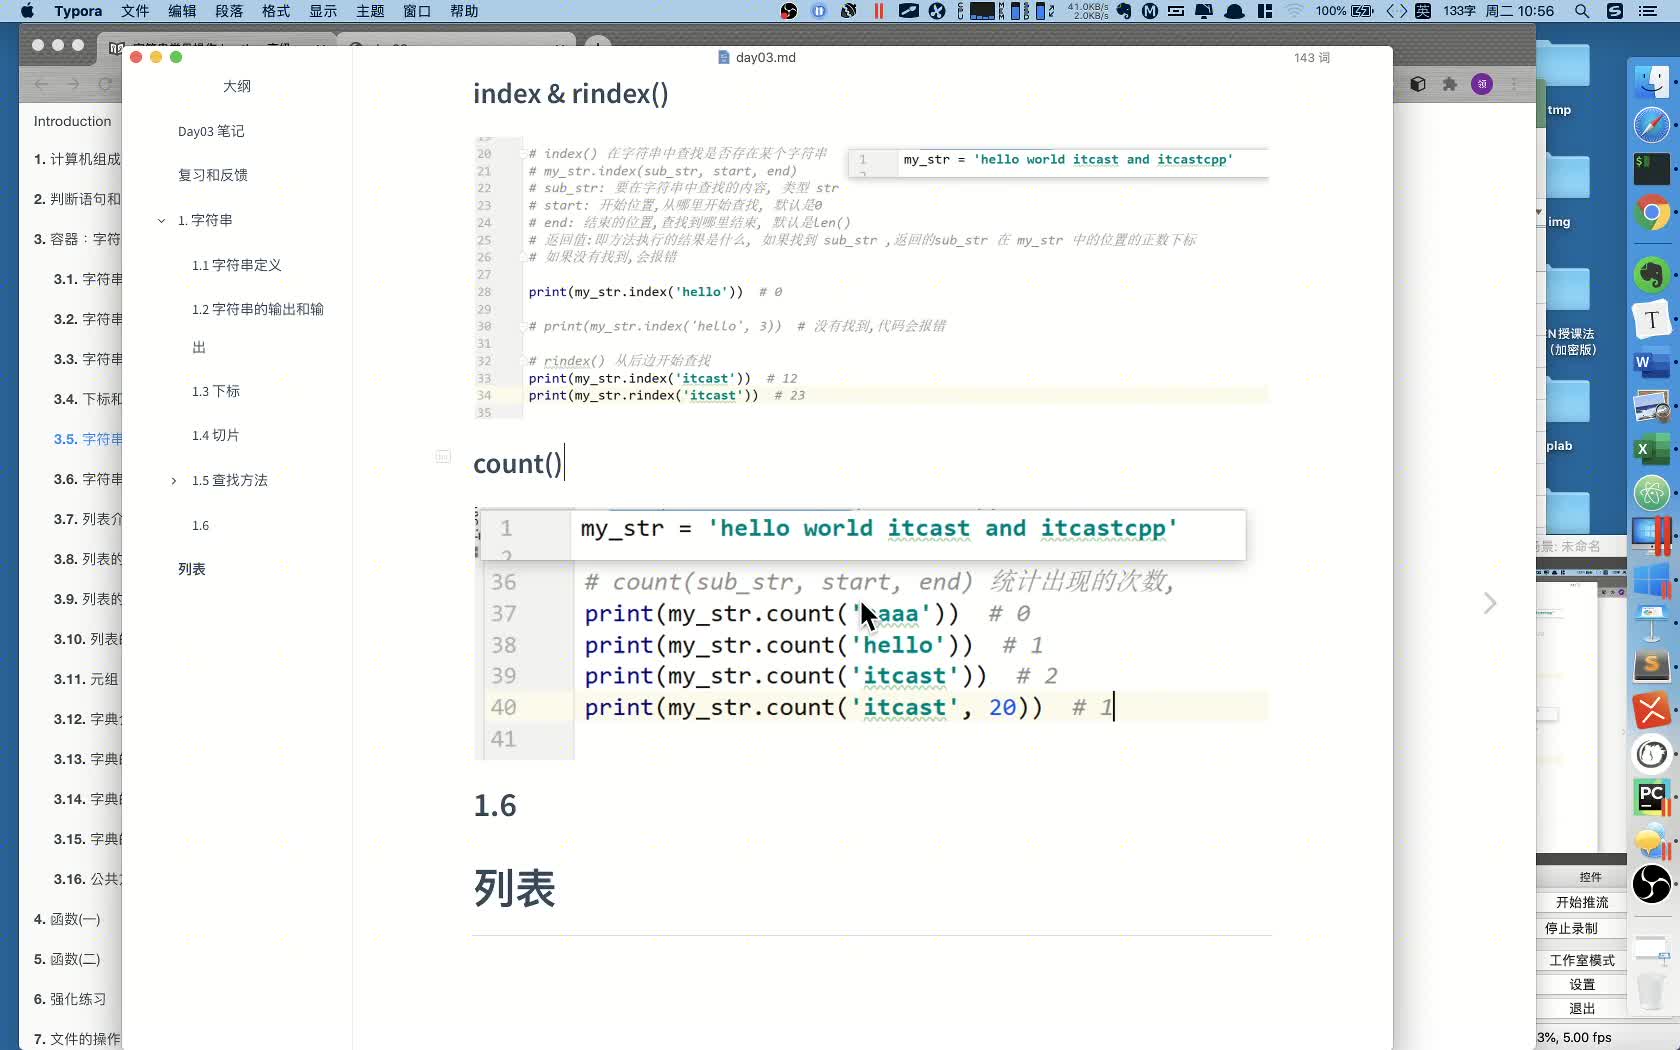Viewport: 1680px width, 1050px height.
Task: Open the Notification Center list icon
Action: click(1649, 11)
